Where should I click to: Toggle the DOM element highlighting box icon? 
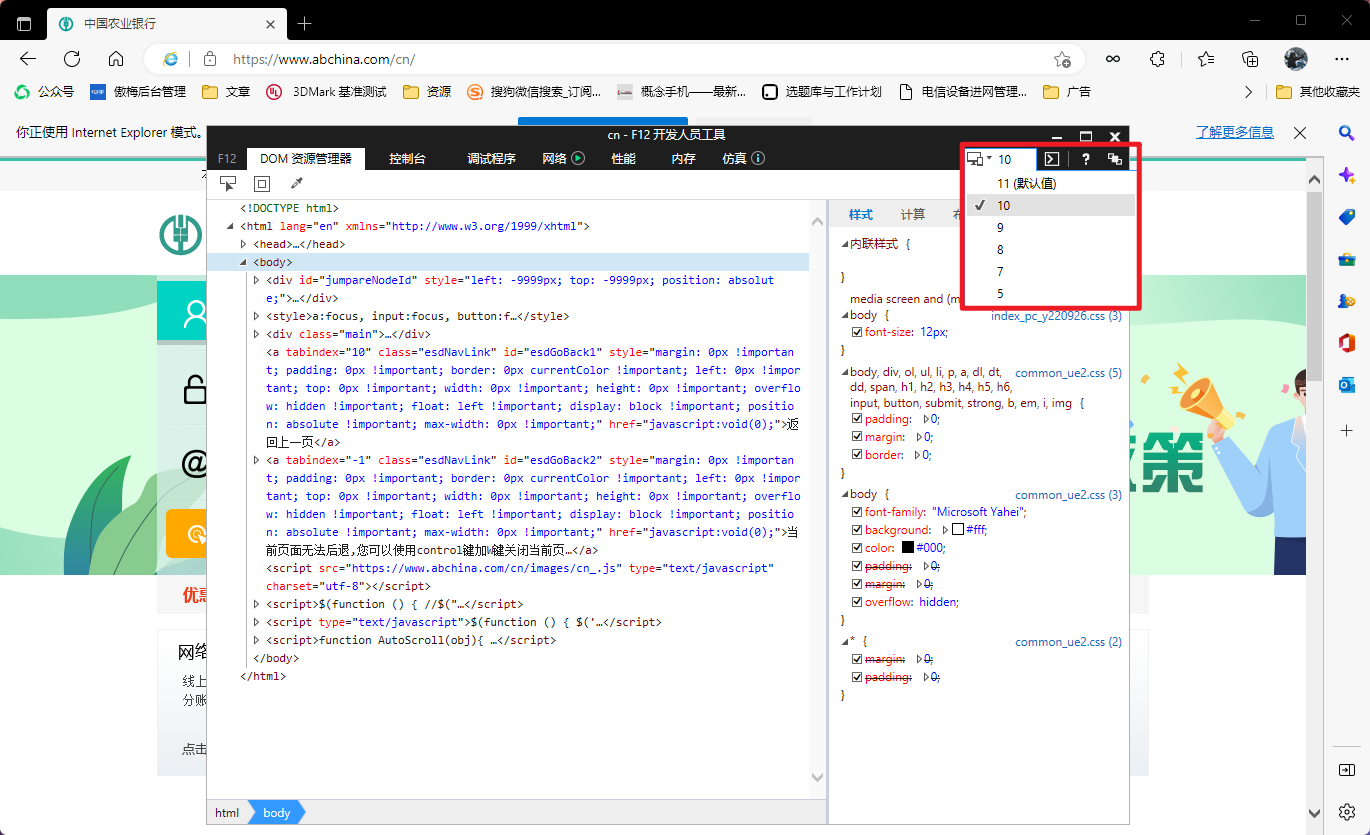point(262,184)
